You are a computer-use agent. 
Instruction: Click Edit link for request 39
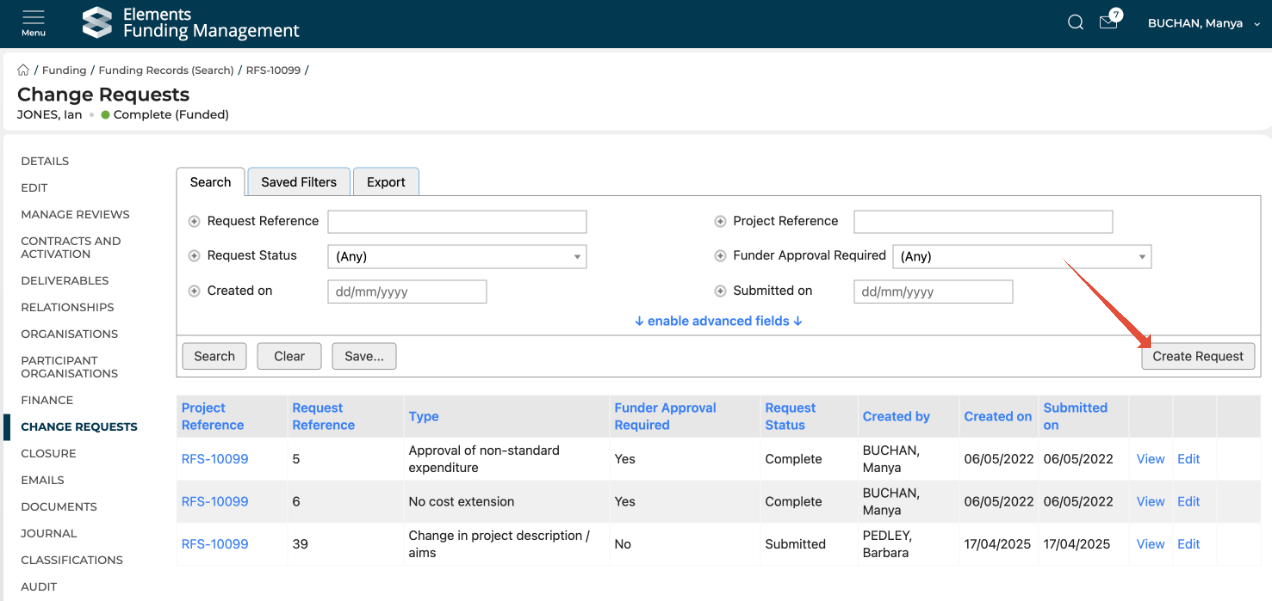pos(1188,544)
